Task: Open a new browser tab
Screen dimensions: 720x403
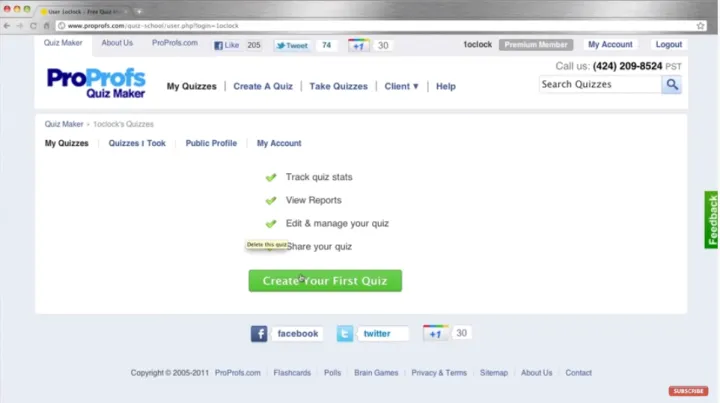Action: [139, 11]
